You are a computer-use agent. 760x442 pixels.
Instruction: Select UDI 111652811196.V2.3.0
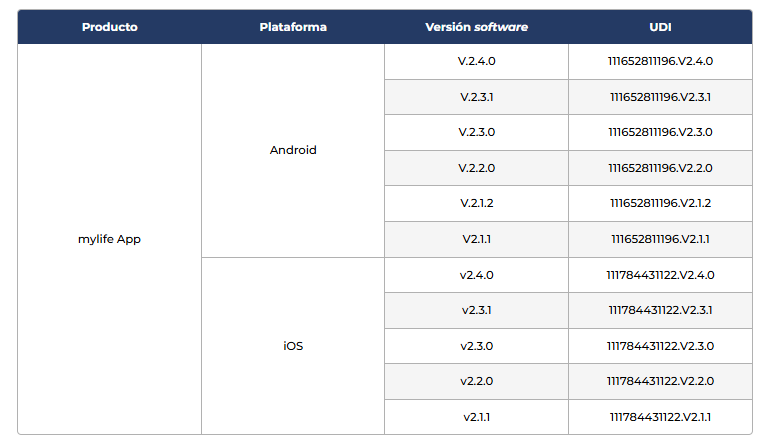[660, 132]
